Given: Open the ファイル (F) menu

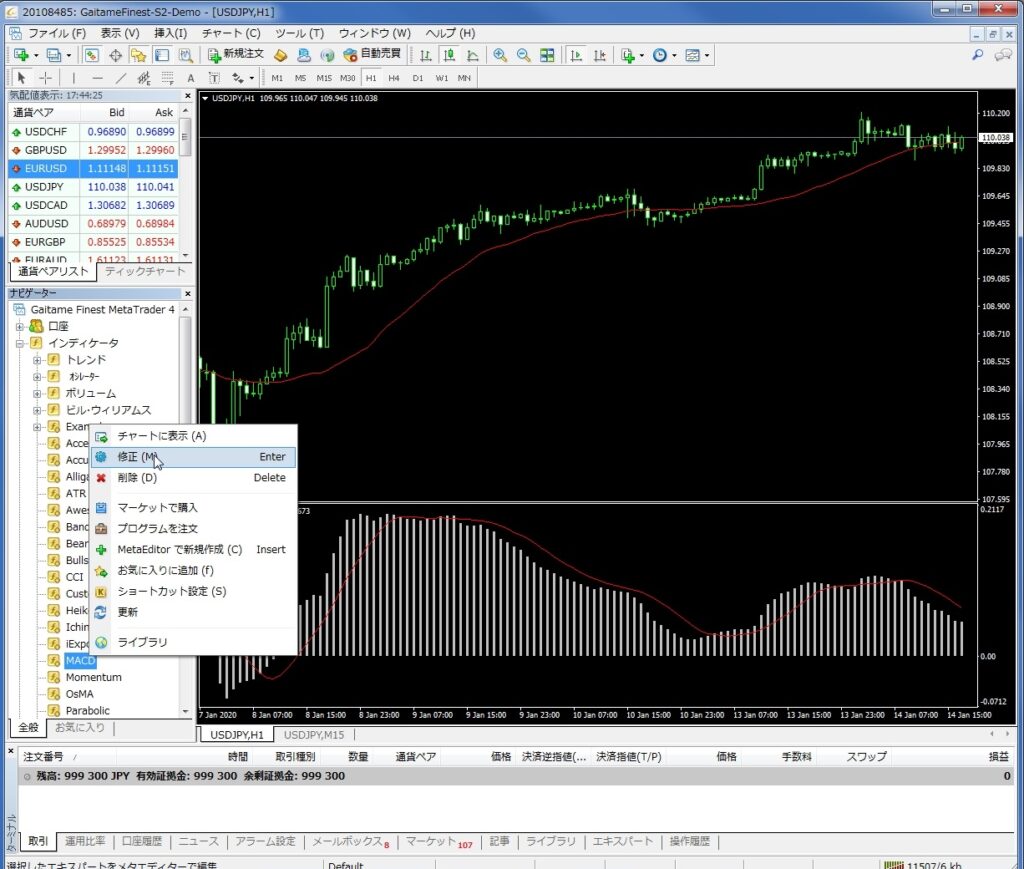Looking at the screenshot, I should (57, 33).
